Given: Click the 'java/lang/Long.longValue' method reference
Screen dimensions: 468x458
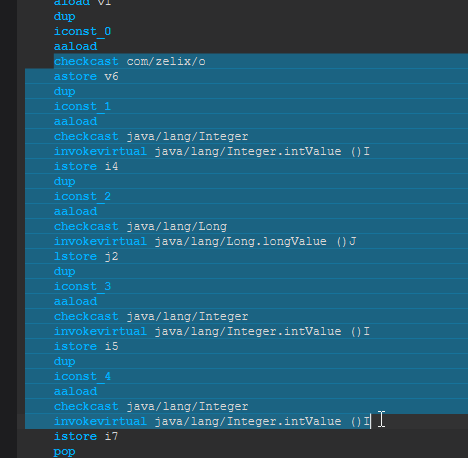Looking at the screenshot, I should click(241, 241).
